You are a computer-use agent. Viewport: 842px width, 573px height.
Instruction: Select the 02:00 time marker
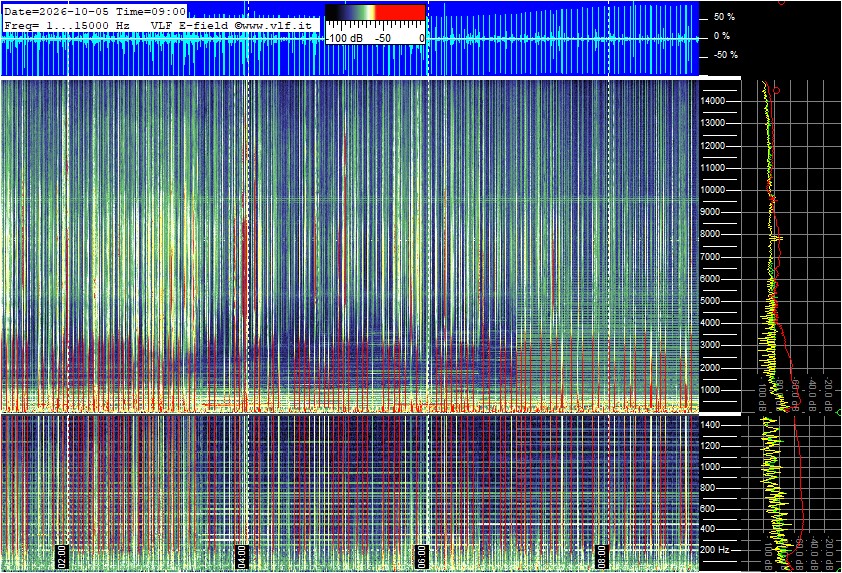[61, 556]
